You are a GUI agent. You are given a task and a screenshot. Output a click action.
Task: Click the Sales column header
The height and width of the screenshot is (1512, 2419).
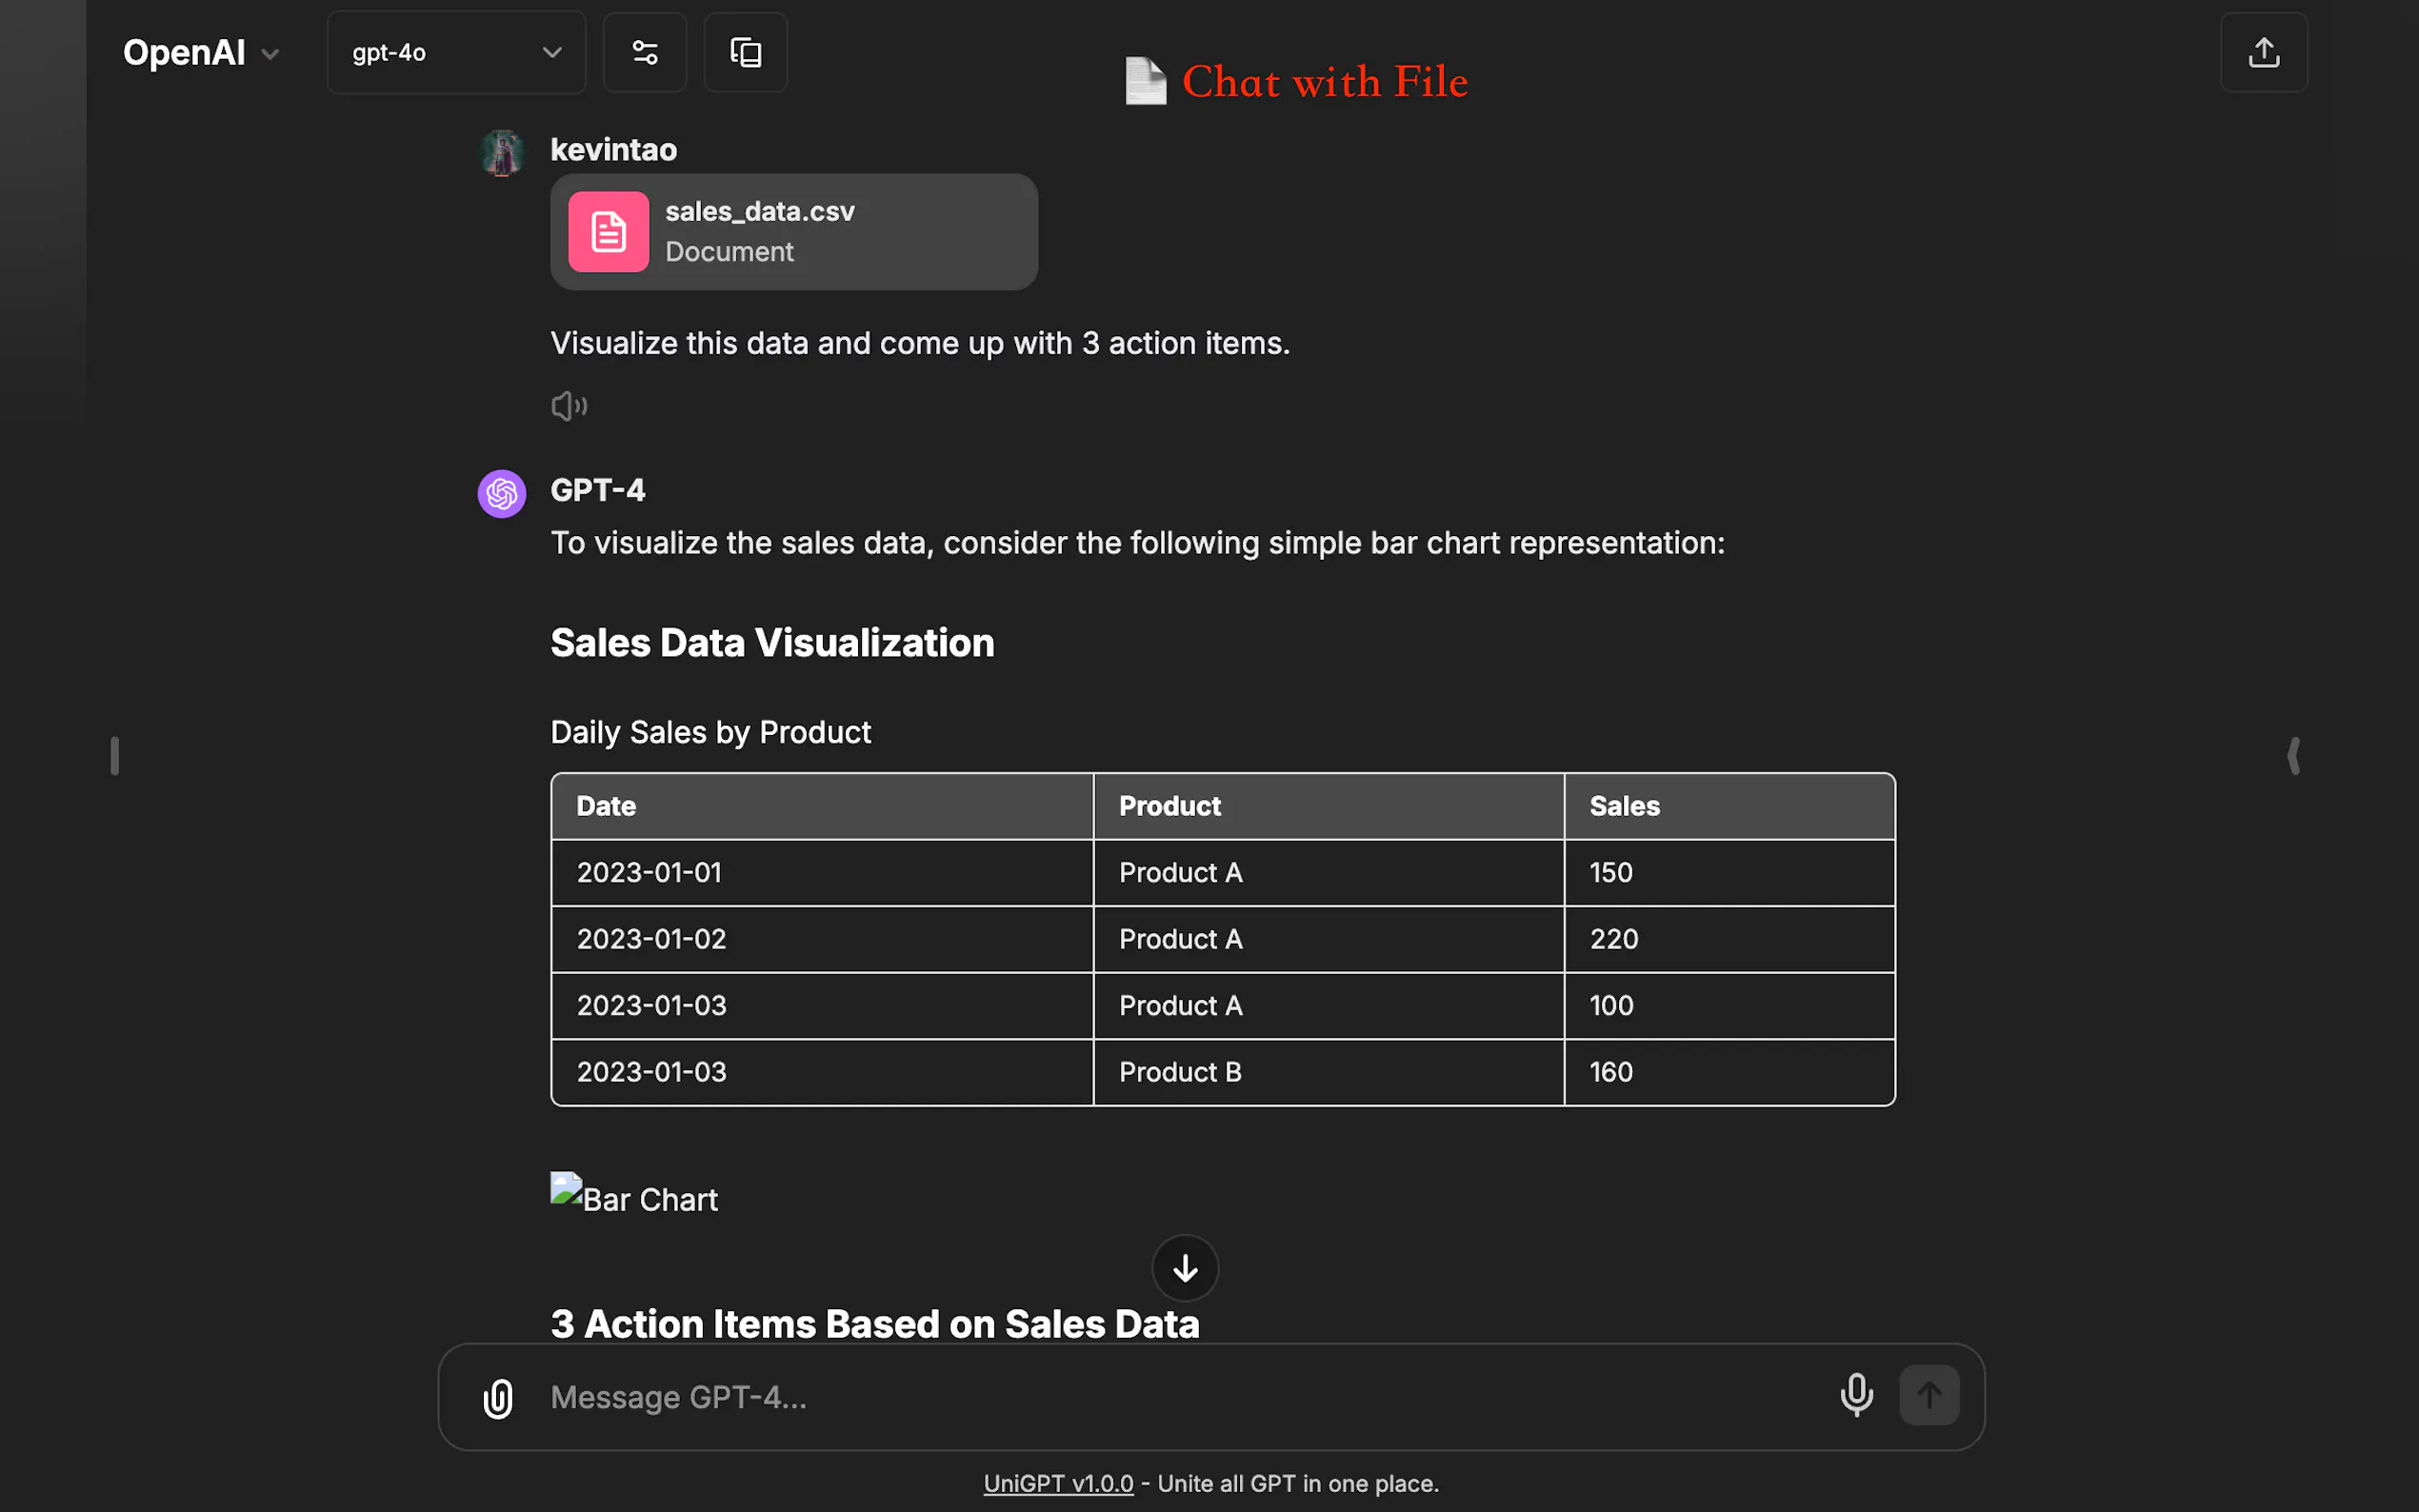pos(1624,806)
